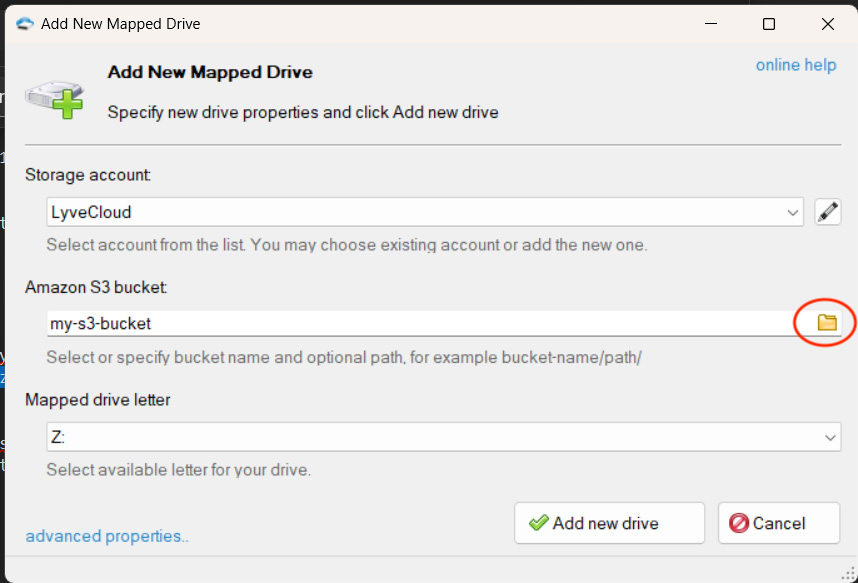Image resolution: width=858 pixels, height=583 pixels.
Task: Browse buckets using the yellow folder icon
Action: pyautogui.click(x=826, y=322)
